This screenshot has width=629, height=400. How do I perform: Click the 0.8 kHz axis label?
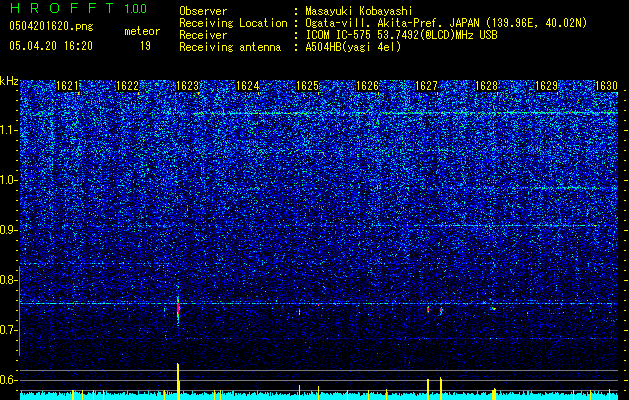click(8, 280)
